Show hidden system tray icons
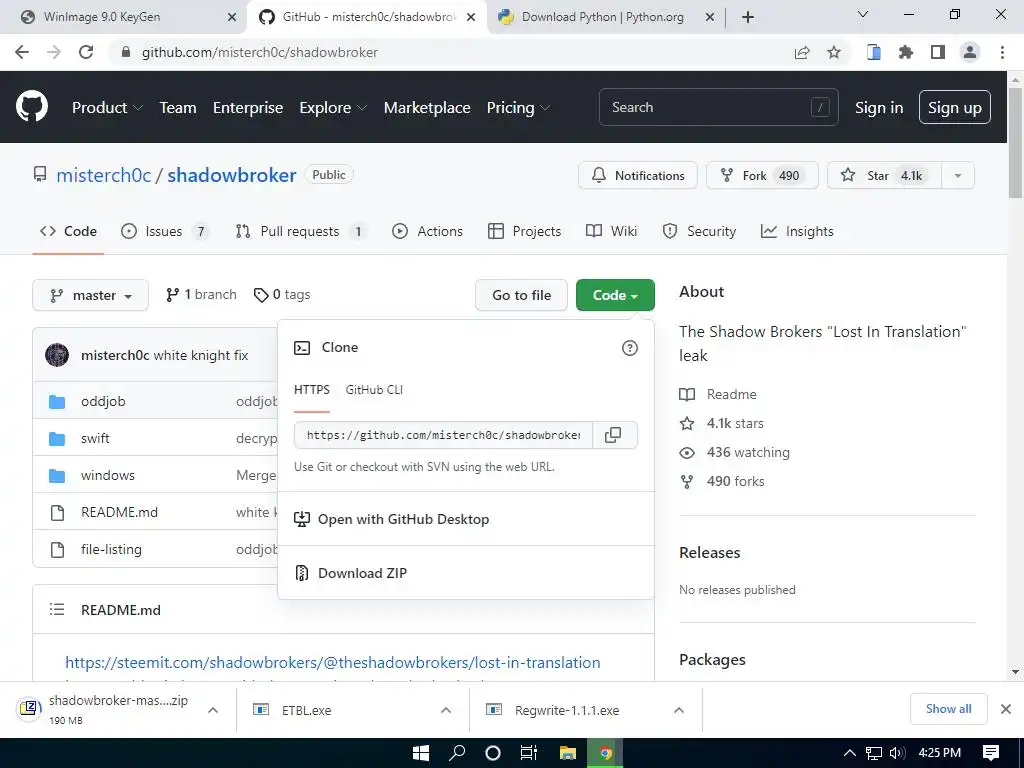The width and height of the screenshot is (1024, 768). pos(850,753)
